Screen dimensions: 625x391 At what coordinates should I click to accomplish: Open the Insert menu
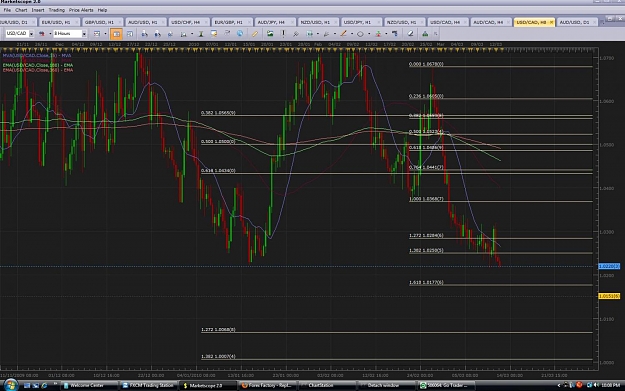[38, 10]
